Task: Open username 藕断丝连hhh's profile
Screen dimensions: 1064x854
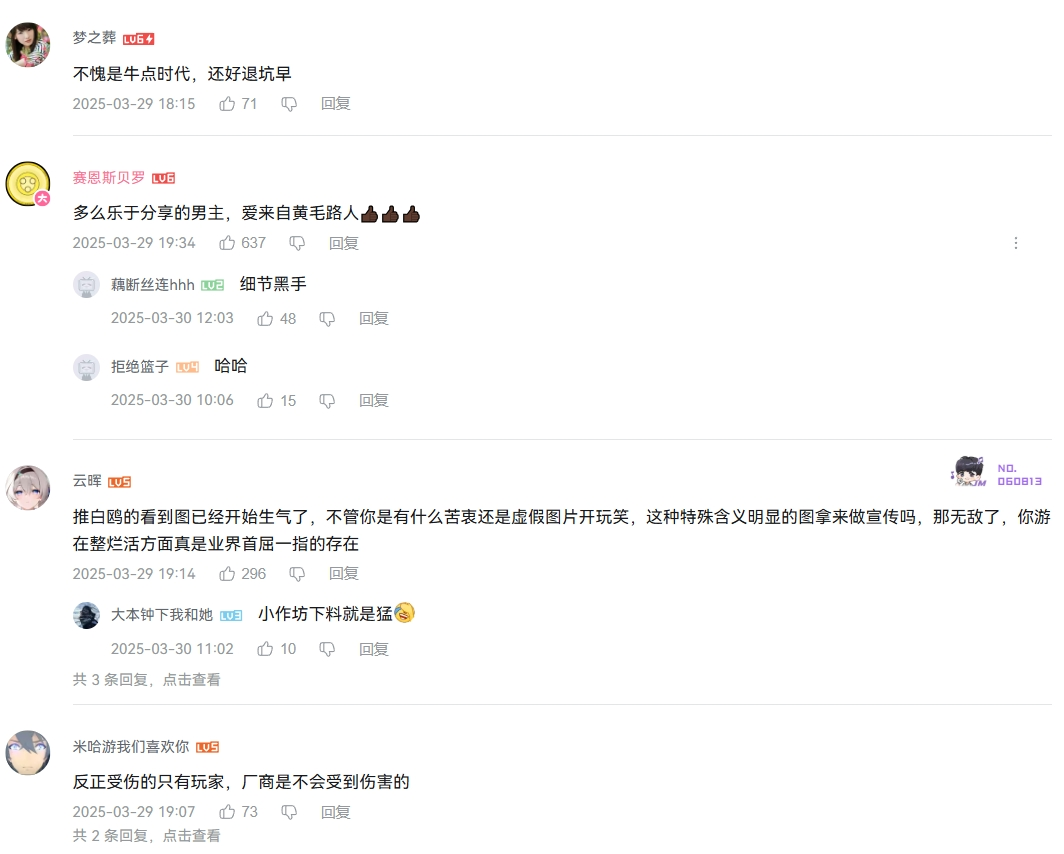Action: point(153,285)
